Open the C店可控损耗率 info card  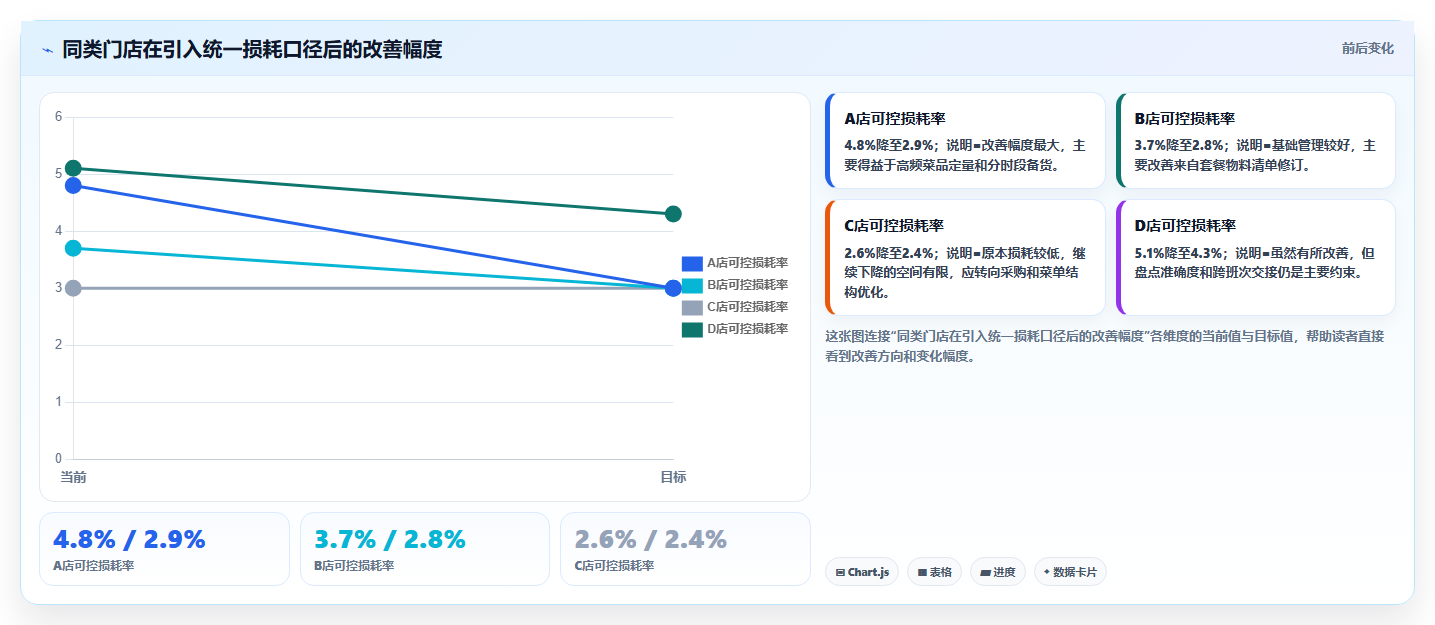[965, 257]
